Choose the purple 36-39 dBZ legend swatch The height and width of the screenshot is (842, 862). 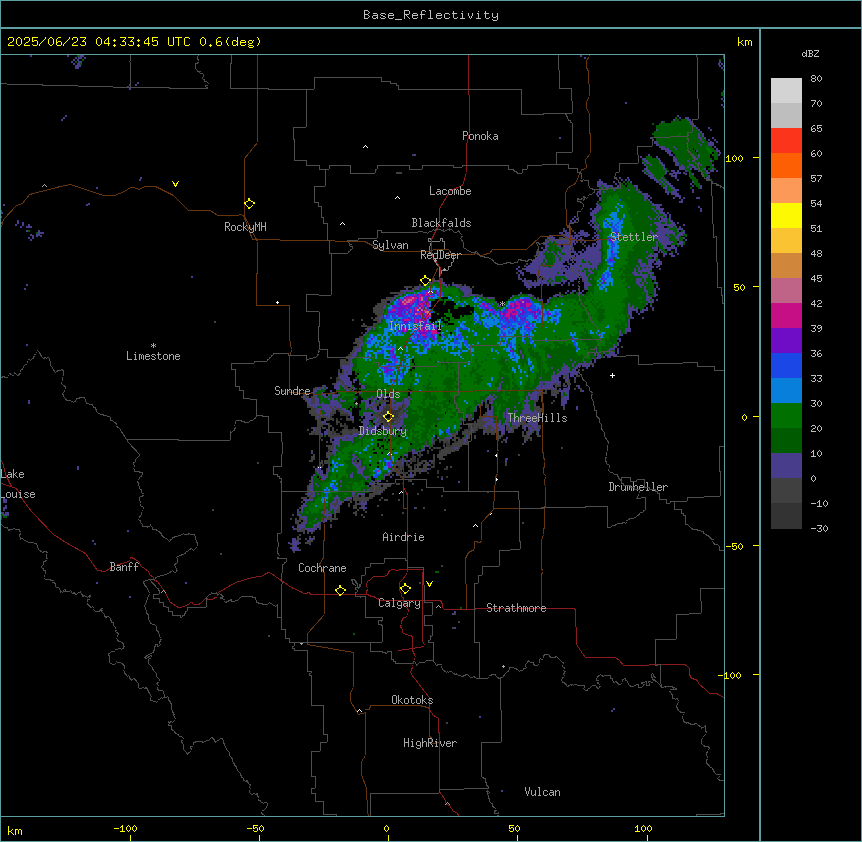(x=786, y=341)
